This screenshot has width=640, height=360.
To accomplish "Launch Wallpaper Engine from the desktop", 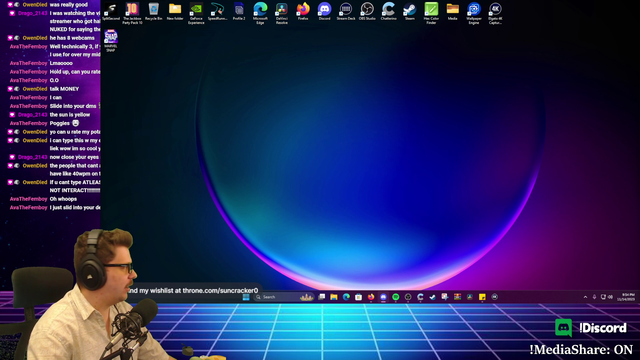I will [x=474, y=13].
